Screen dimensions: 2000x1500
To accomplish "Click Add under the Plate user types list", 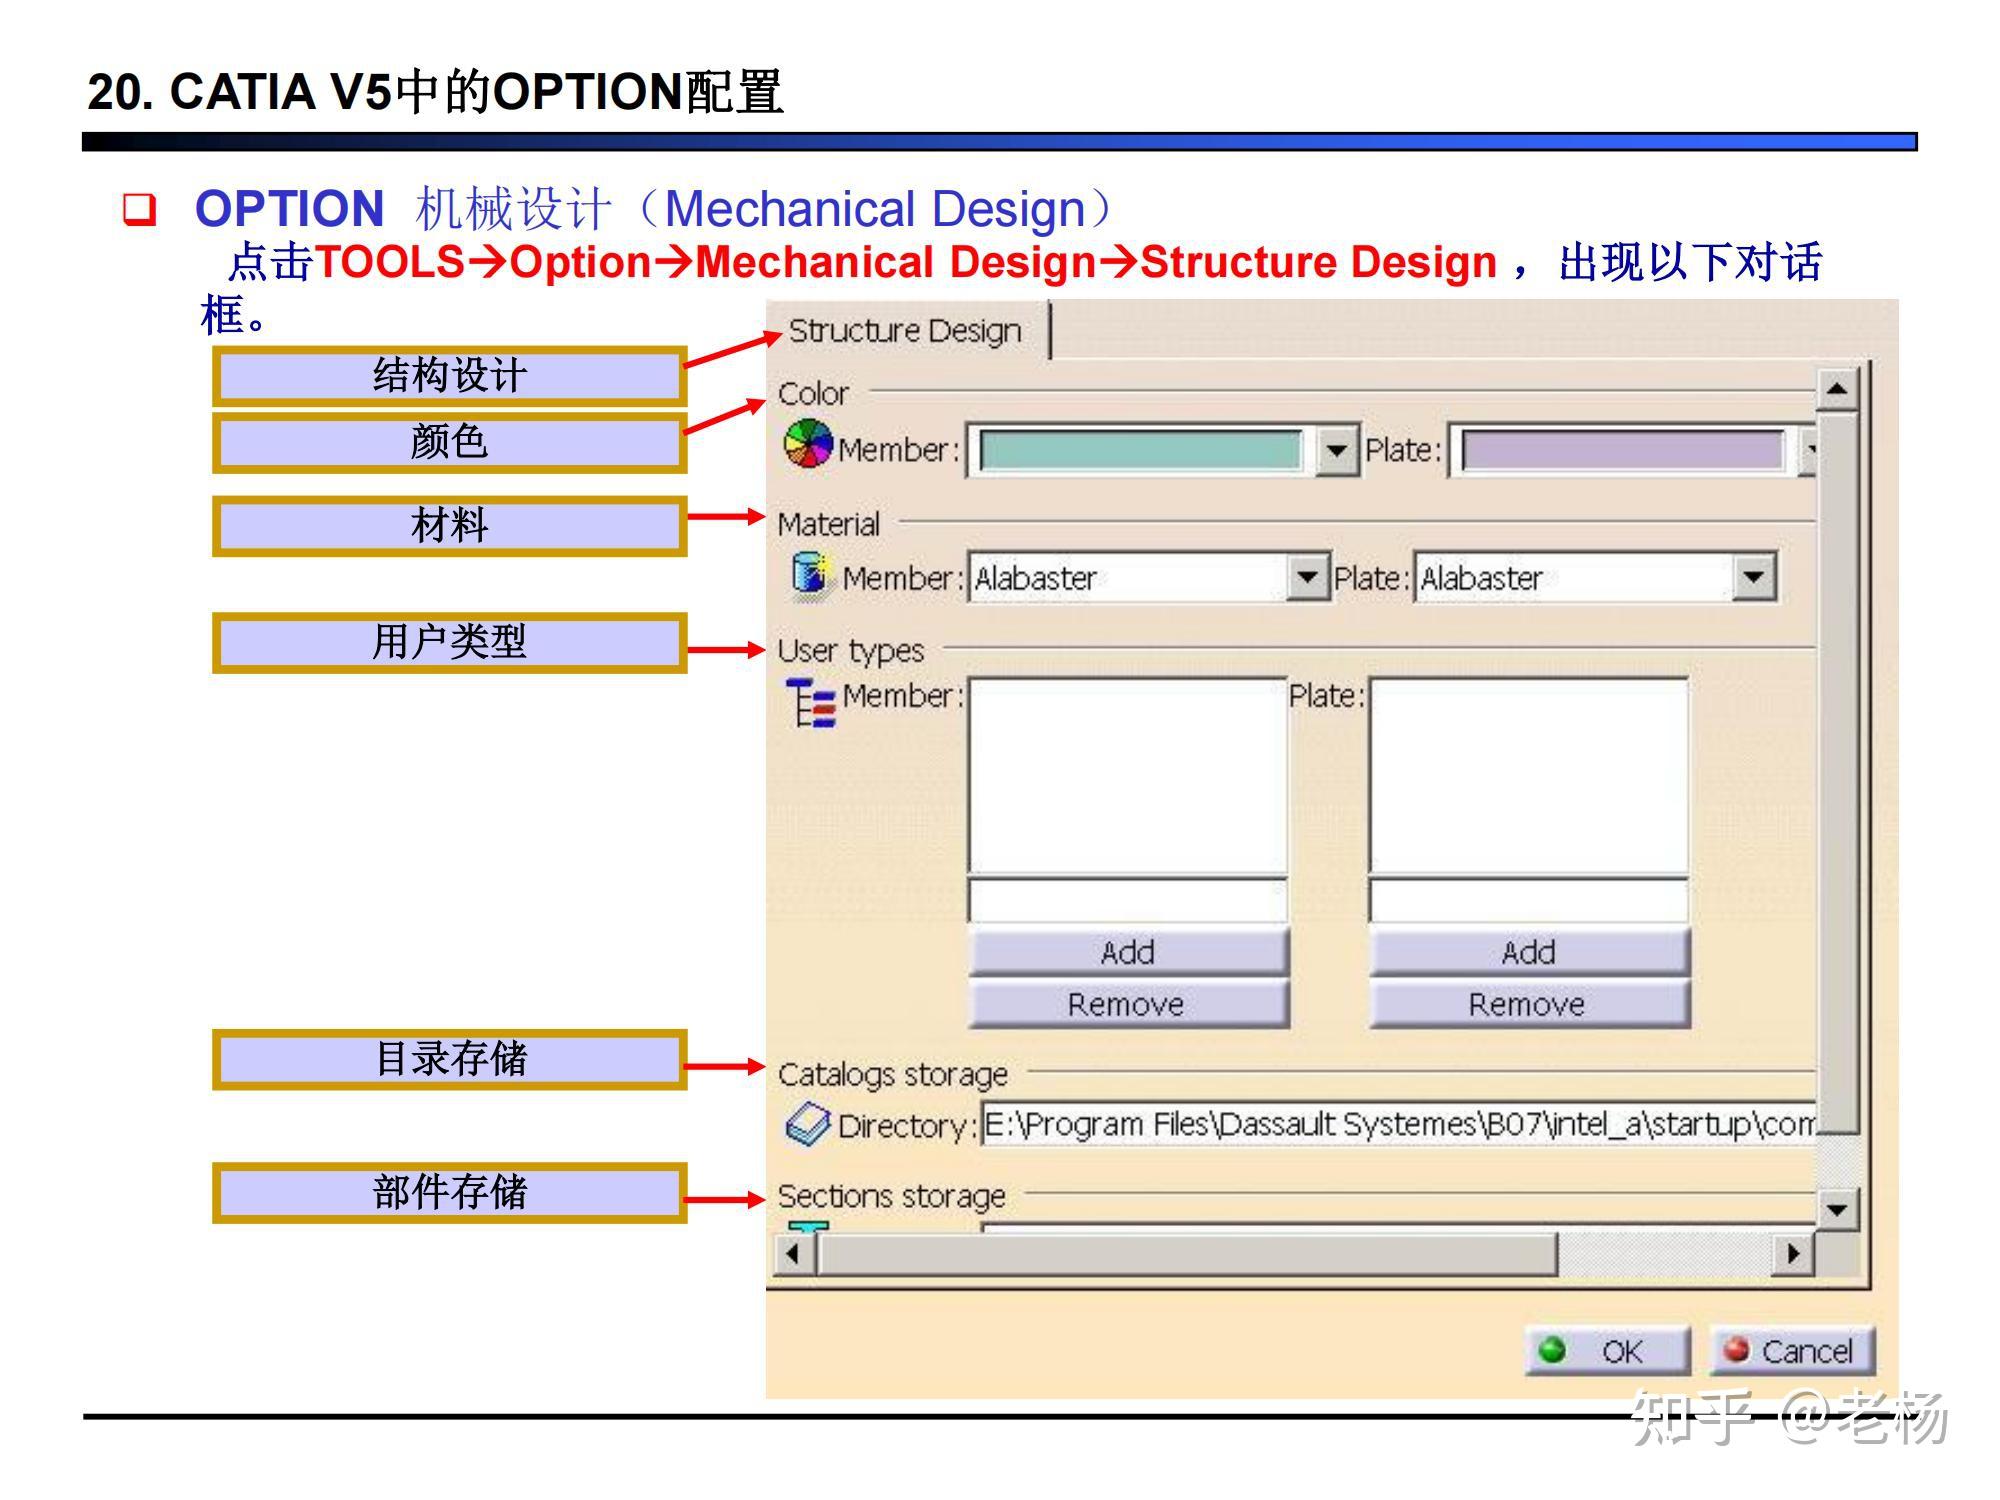I will pyautogui.click(x=1529, y=952).
